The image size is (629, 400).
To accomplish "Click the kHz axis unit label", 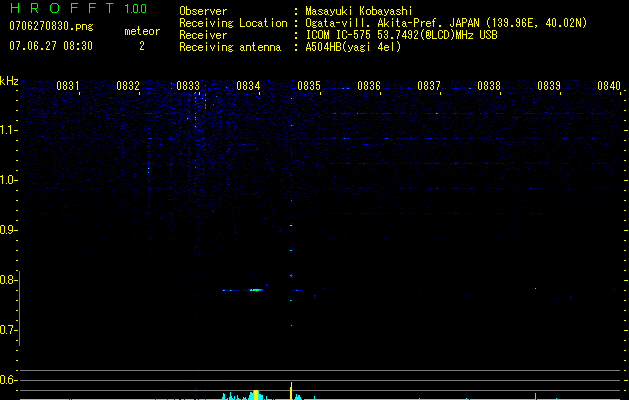I will coord(9,81).
